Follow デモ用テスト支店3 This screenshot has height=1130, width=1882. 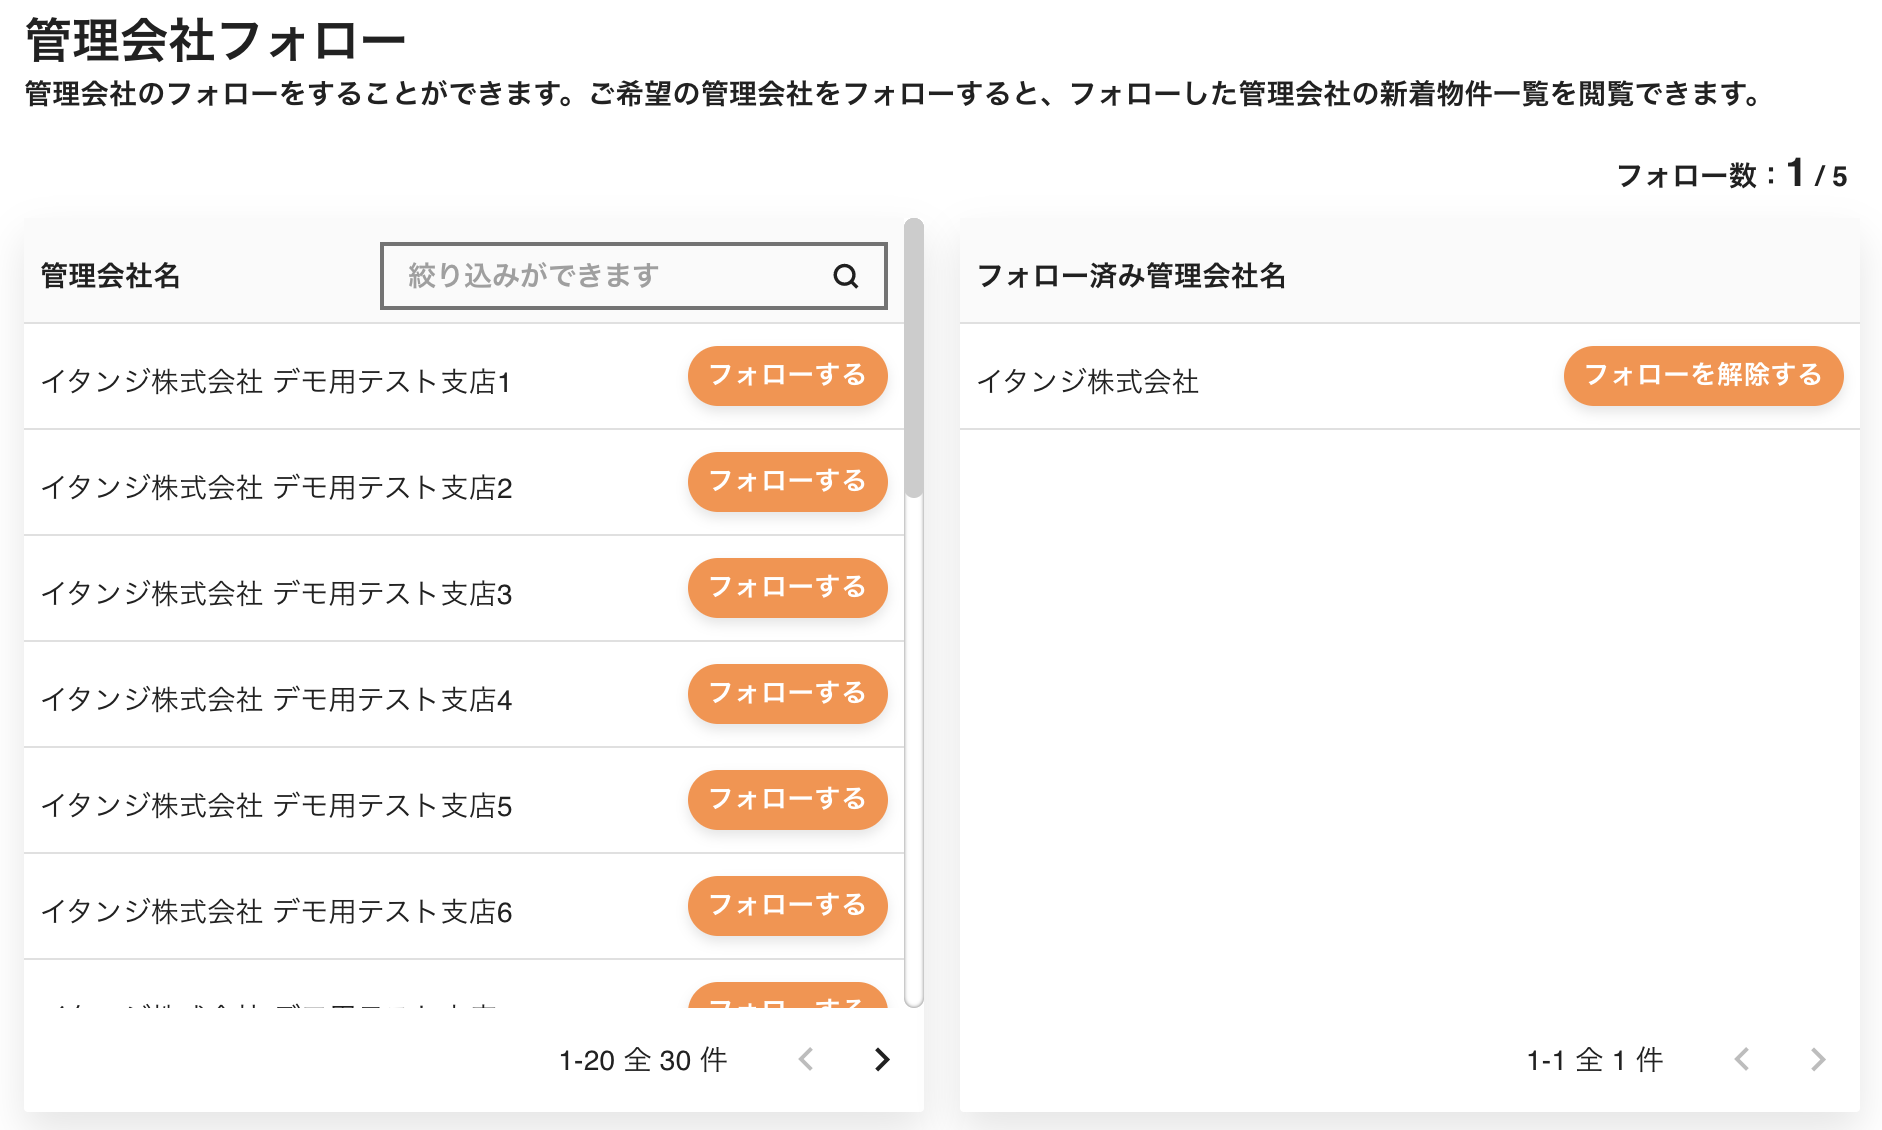click(787, 588)
